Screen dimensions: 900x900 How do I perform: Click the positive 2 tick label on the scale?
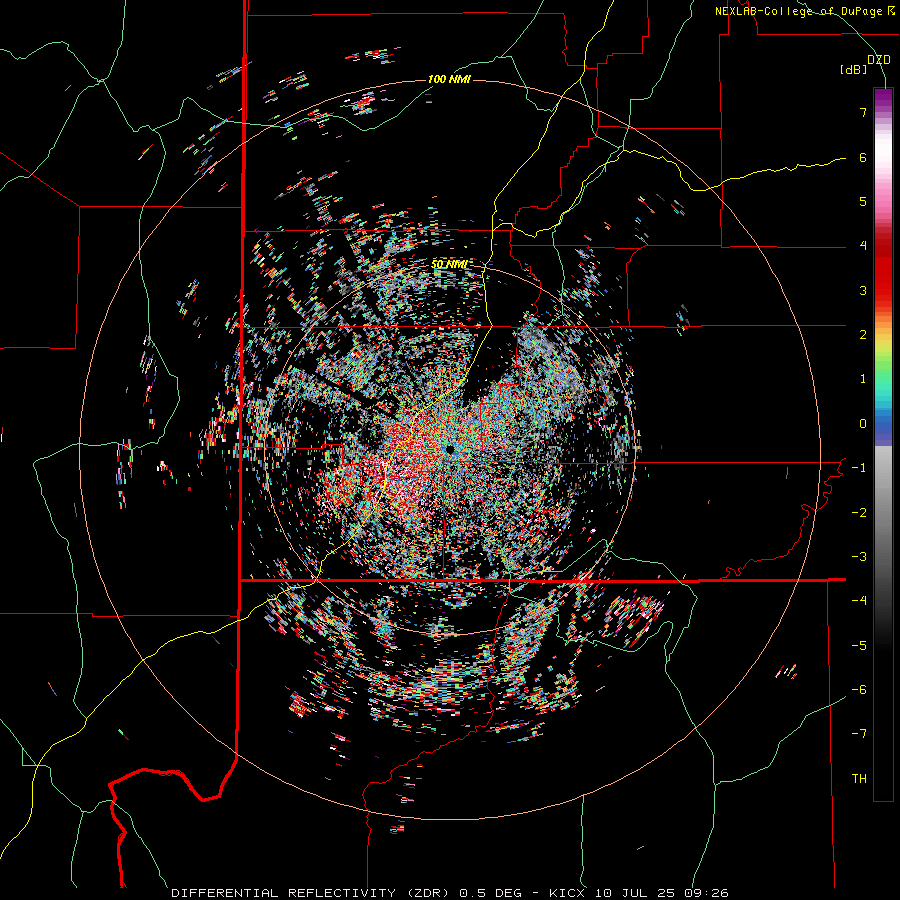click(x=863, y=335)
